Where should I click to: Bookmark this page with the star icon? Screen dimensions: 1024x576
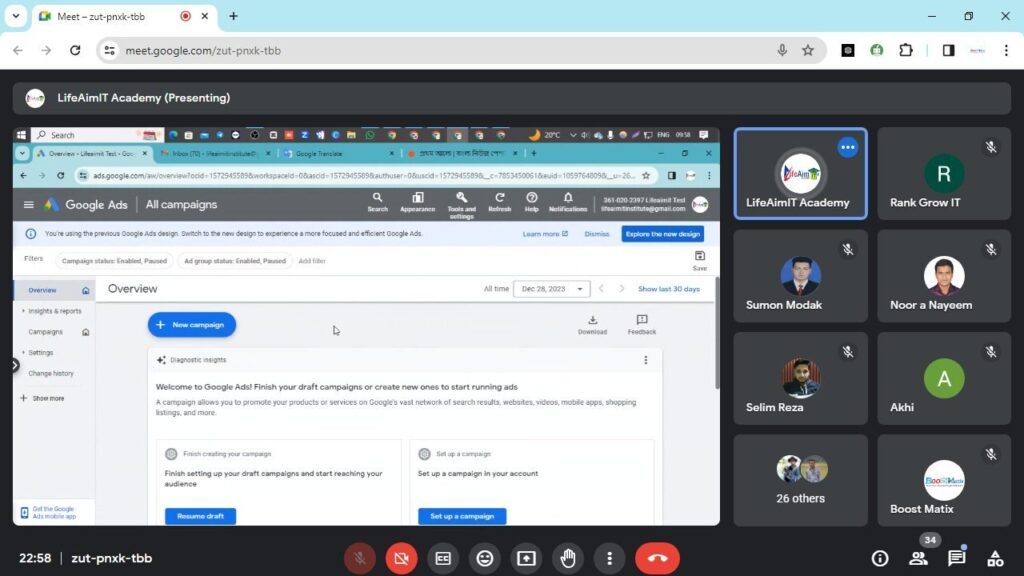808,50
